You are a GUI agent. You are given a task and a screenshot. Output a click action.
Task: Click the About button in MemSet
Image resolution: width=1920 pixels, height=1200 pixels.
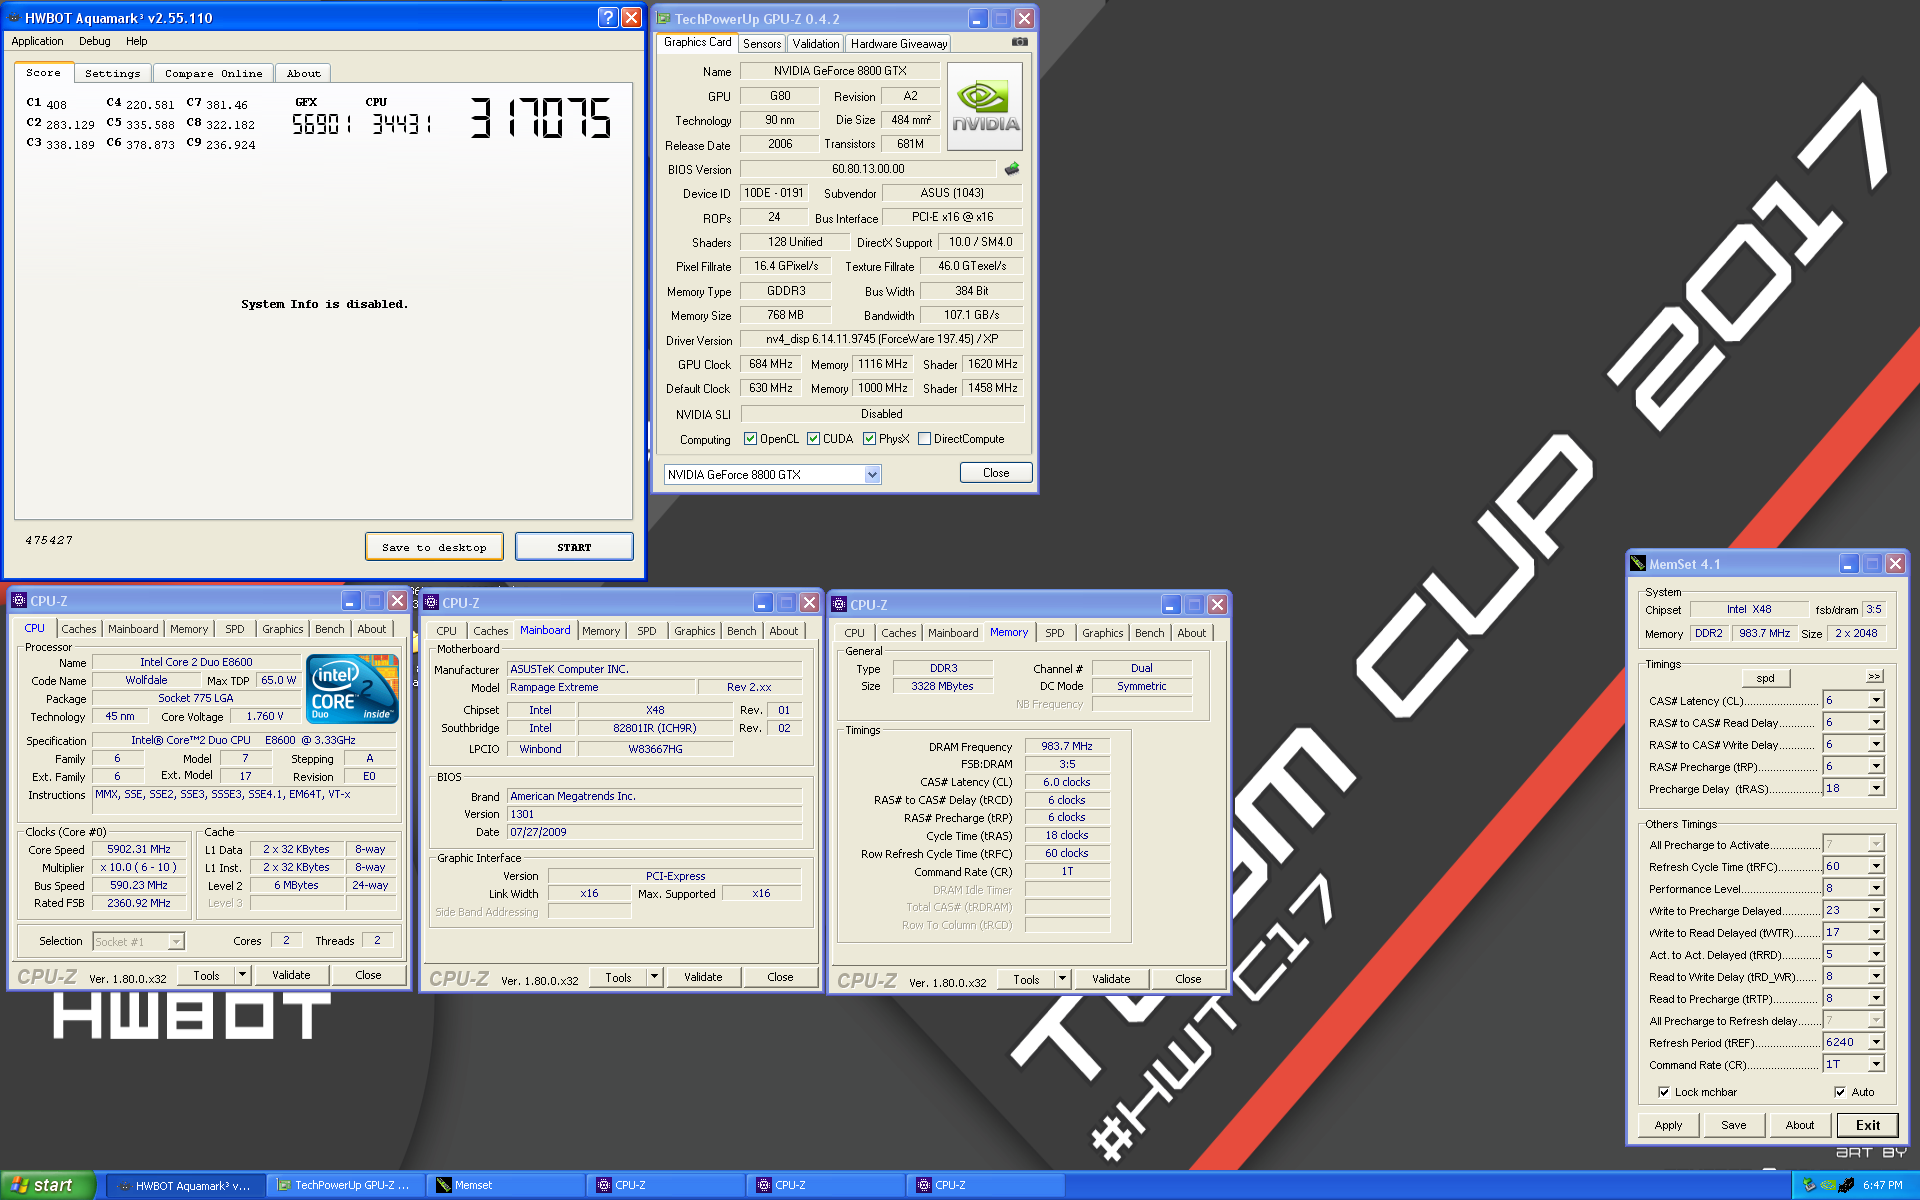(1799, 1125)
